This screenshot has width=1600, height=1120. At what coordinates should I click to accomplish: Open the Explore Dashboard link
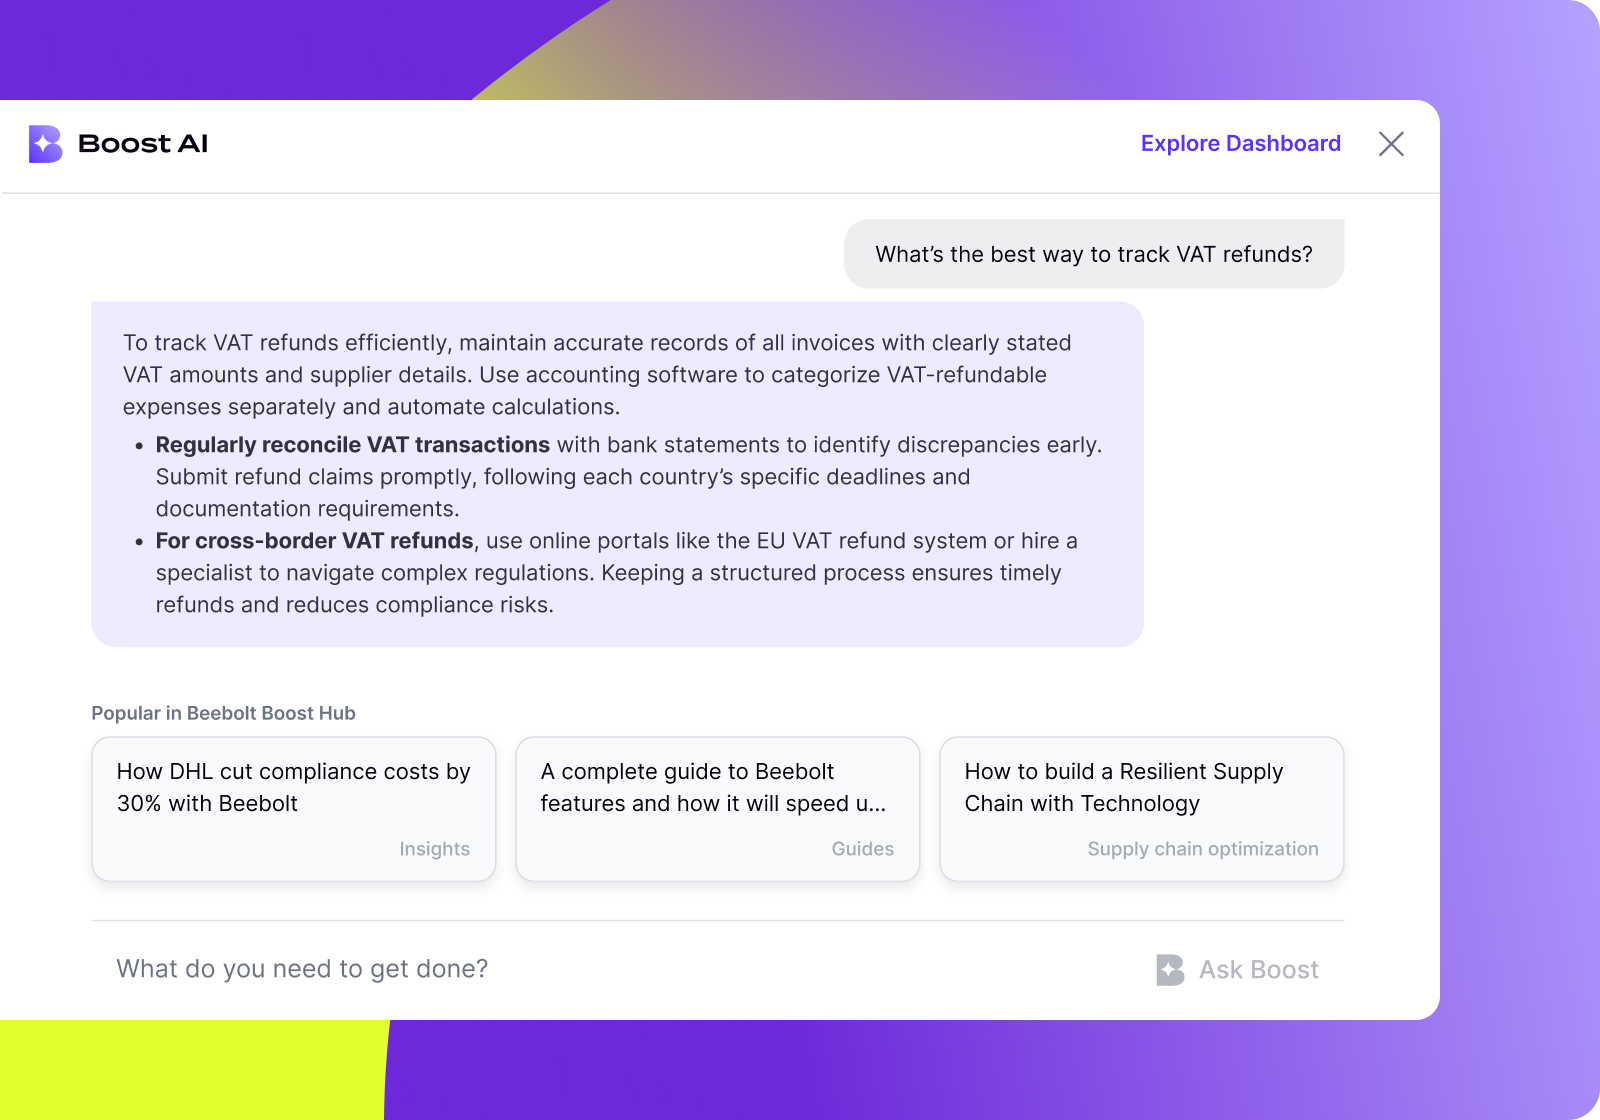(1240, 143)
